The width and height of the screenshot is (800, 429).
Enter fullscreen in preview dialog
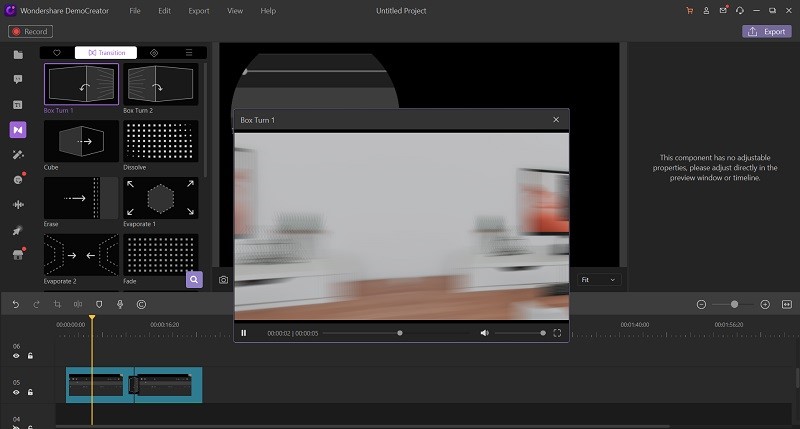[x=557, y=333]
